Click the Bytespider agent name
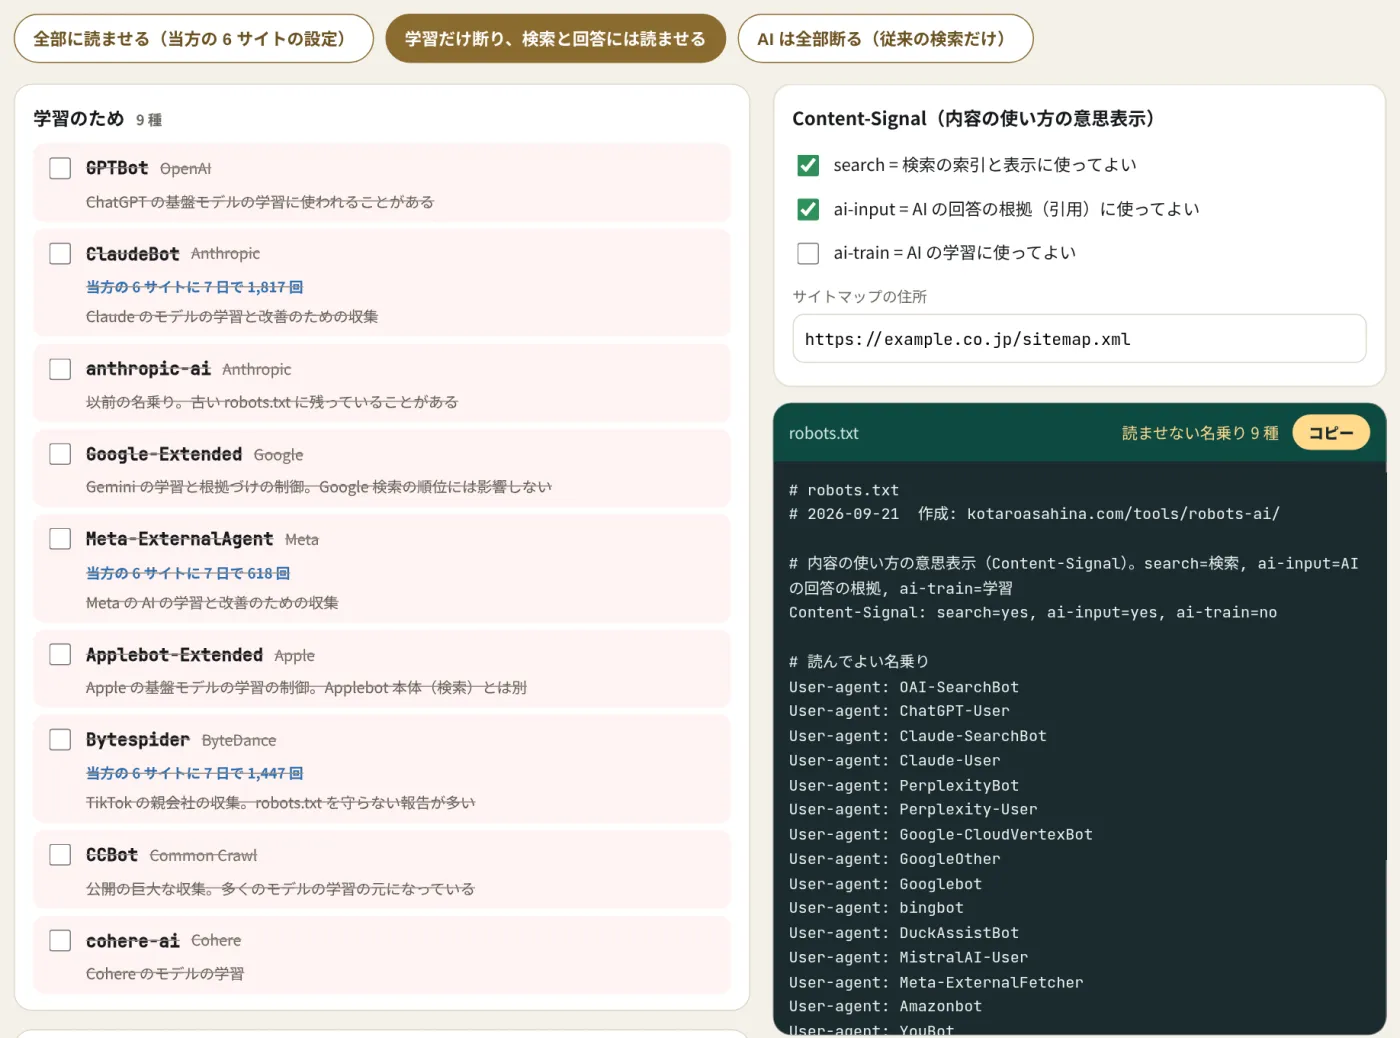This screenshot has width=1400, height=1038. [x=138, y=740]
